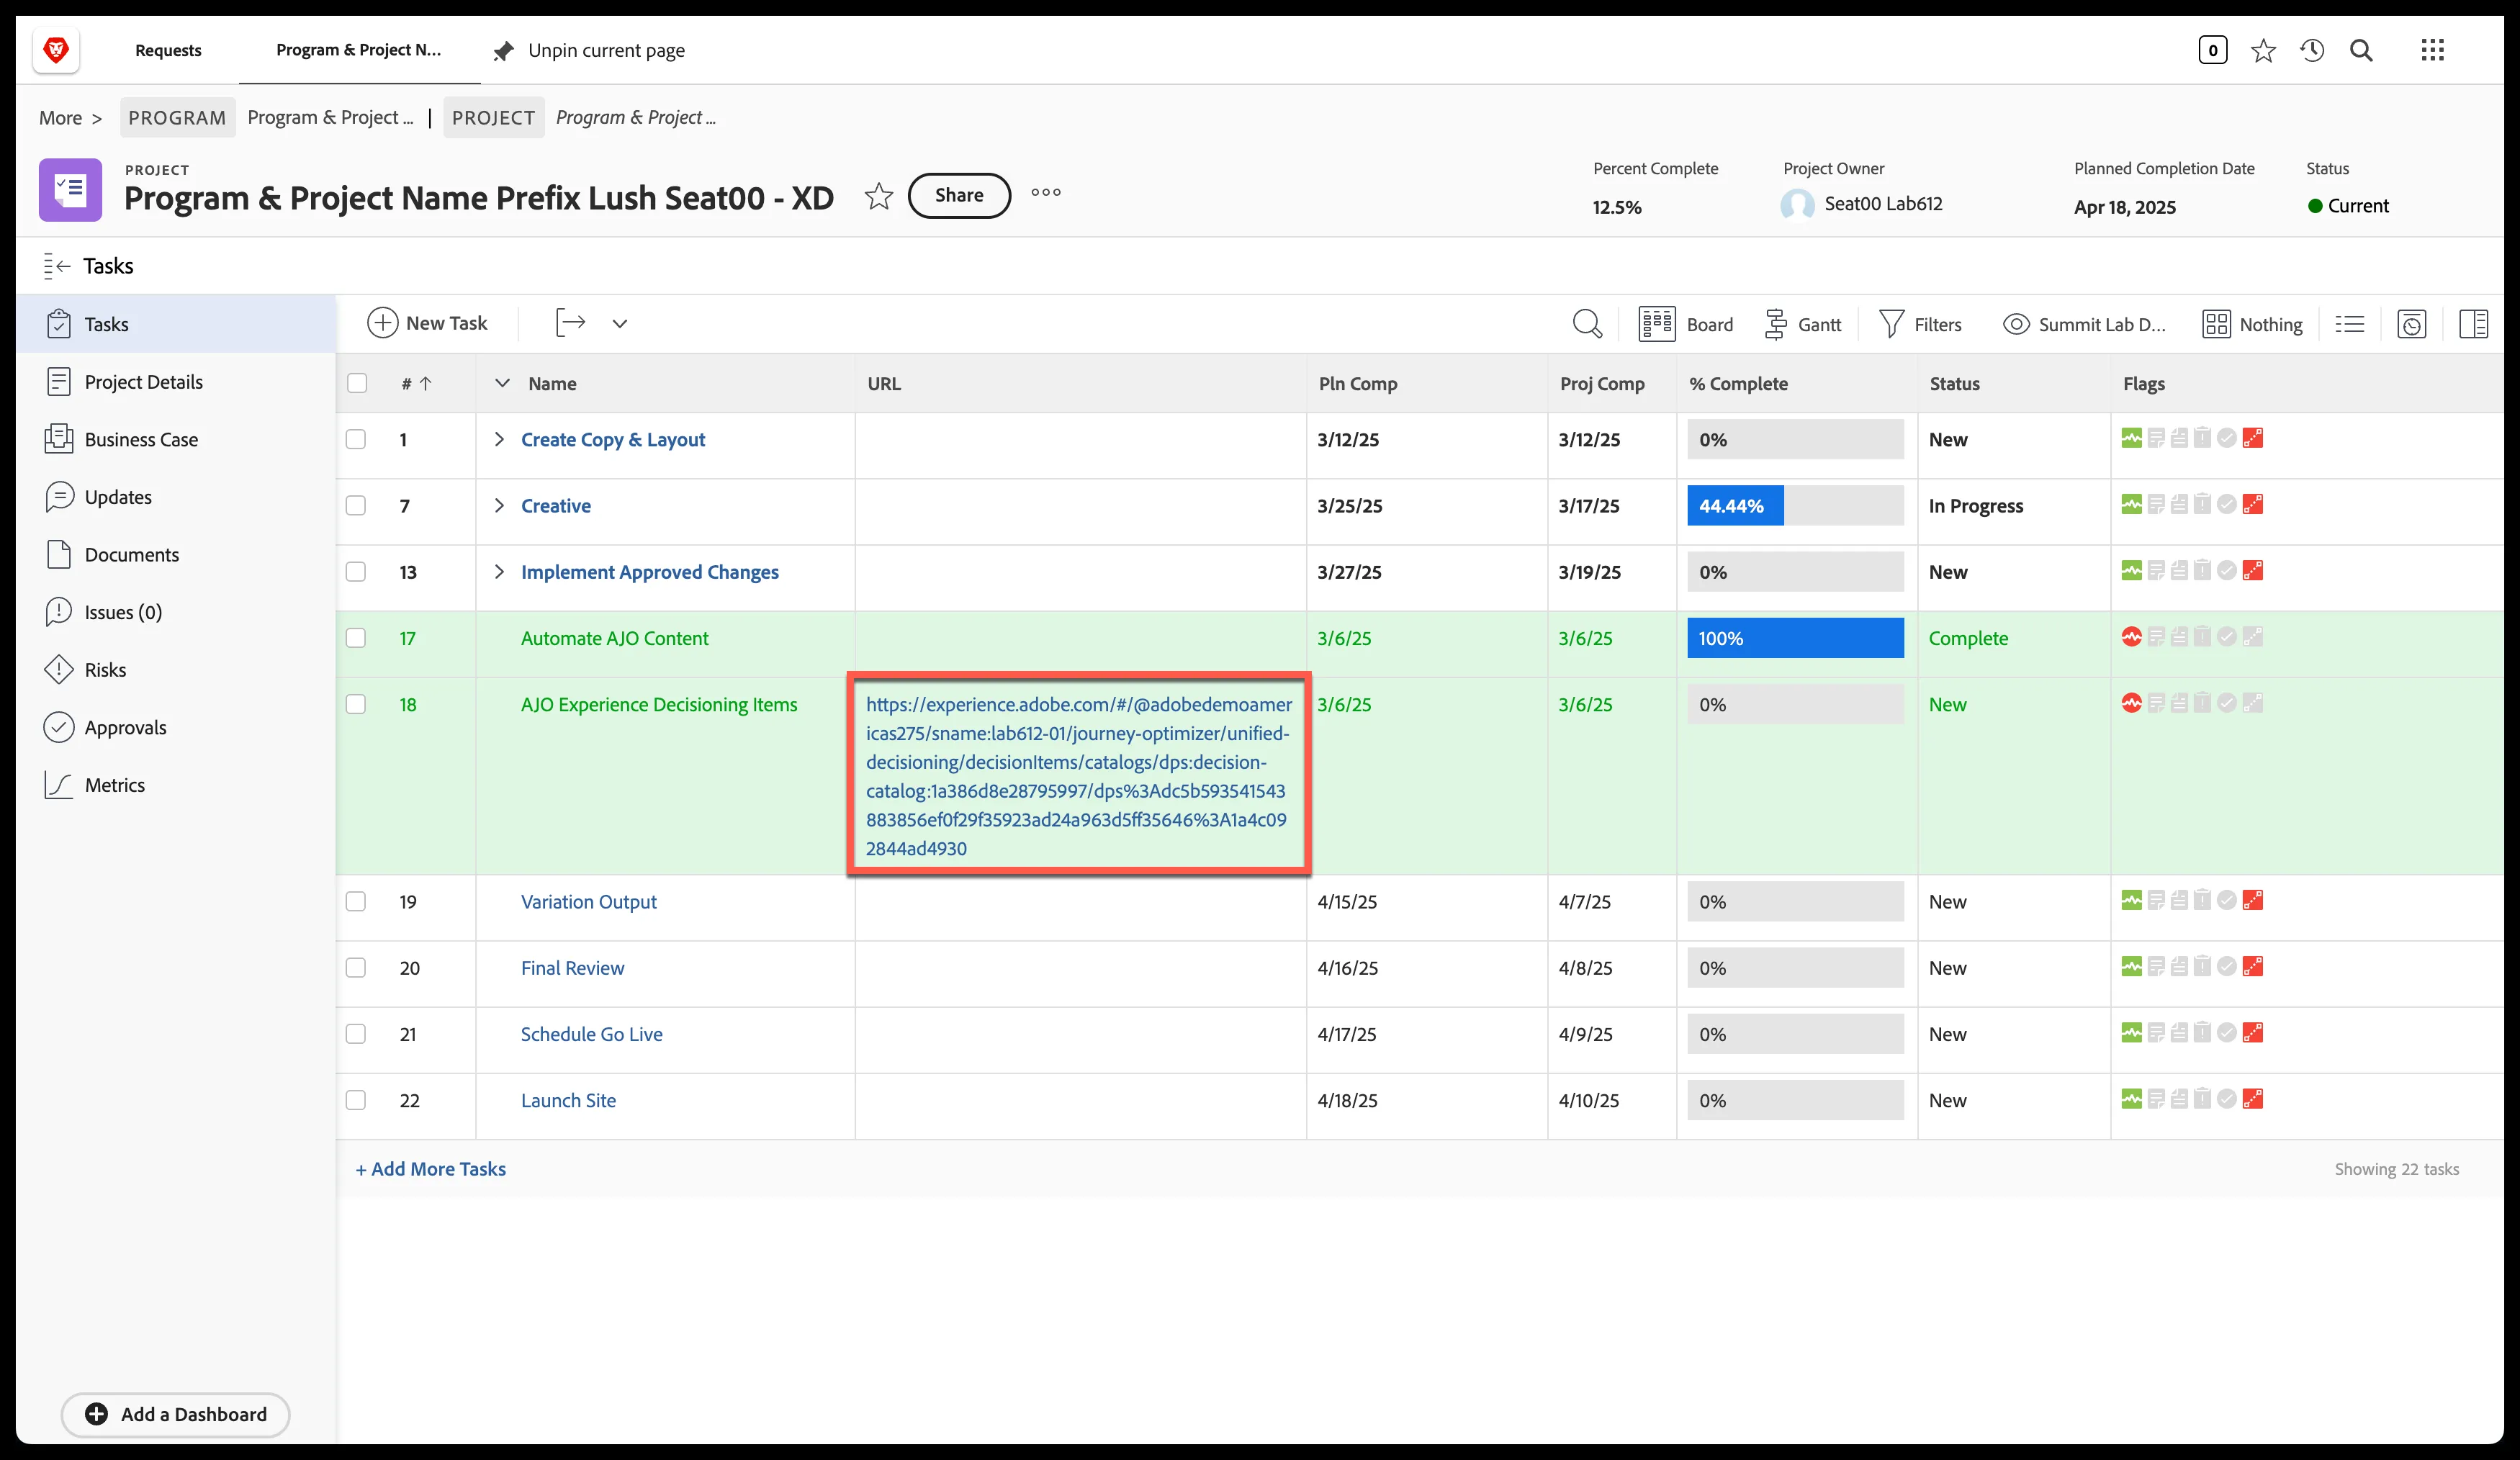
Task: Click the global search magnifier icon
Action: pyautogui.click(x=2361, y=50)
